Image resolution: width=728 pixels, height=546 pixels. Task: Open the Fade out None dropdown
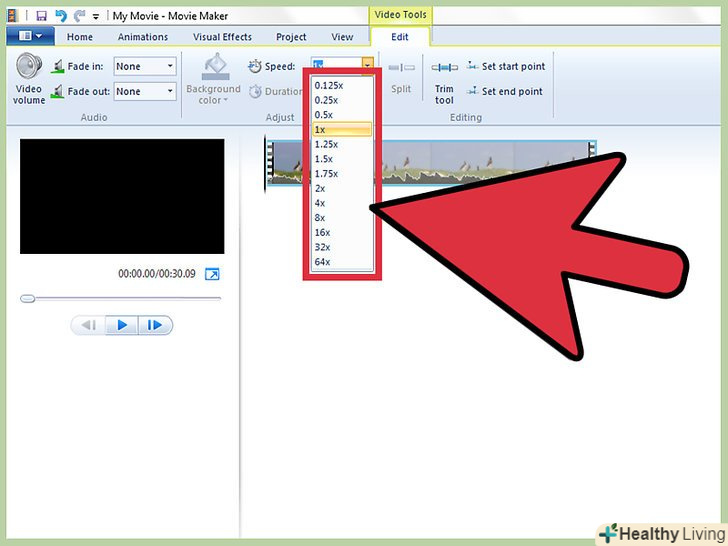pyautogui.click(x=145, y=91)
